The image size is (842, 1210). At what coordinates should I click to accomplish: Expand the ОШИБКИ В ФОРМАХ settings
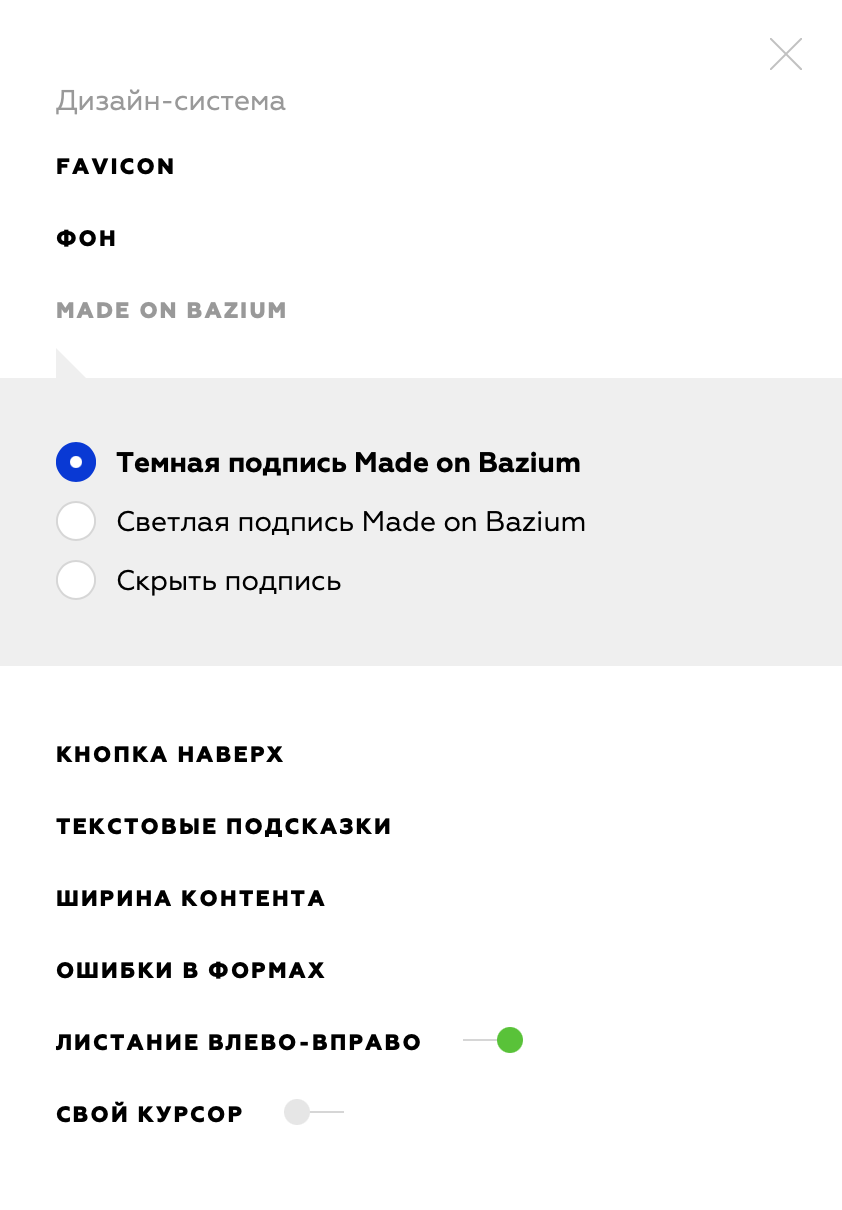(190, 970)
